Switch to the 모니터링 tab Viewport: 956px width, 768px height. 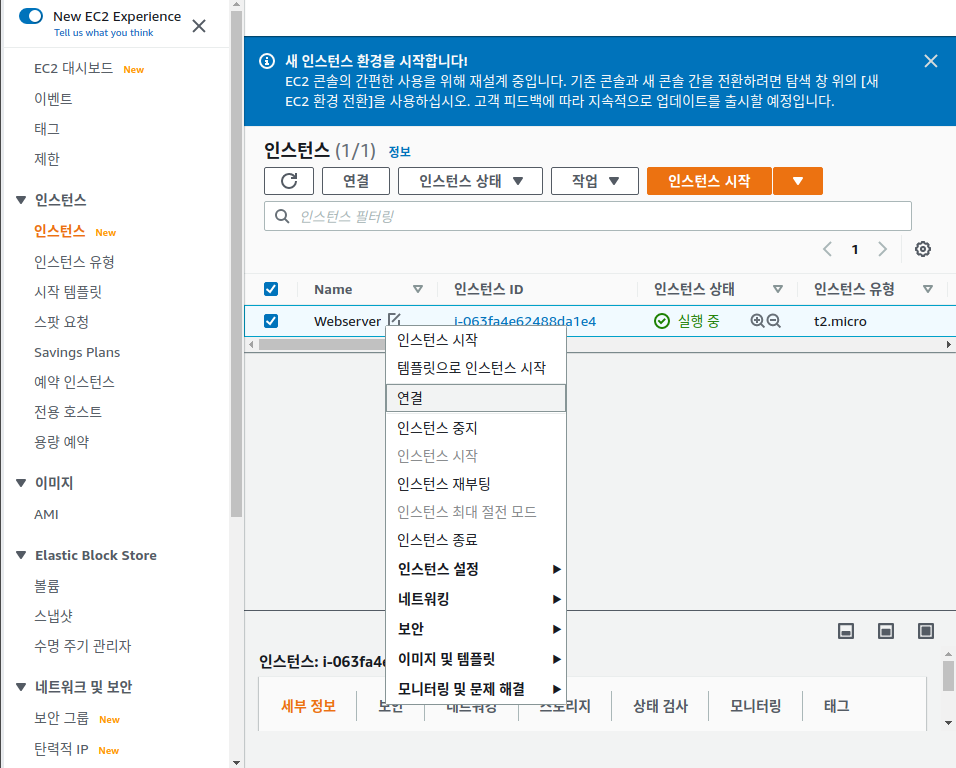(x=755, y=706)
